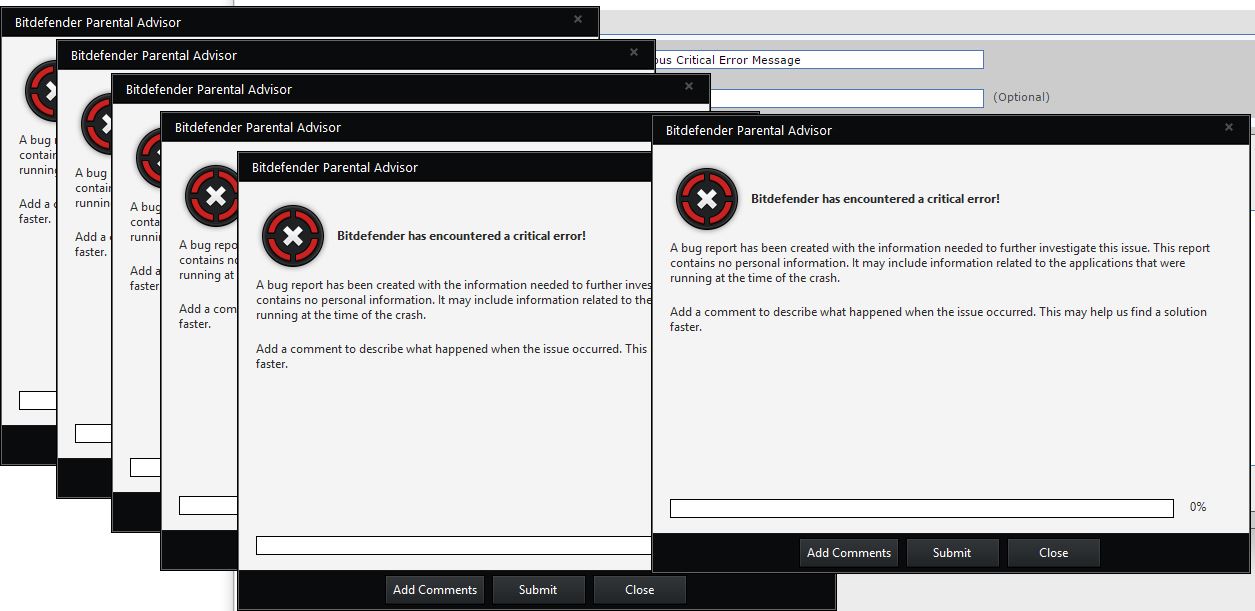
Task: Close the rearmost Bitdefender dialog via its X
Action: click(x=577, y=19)
